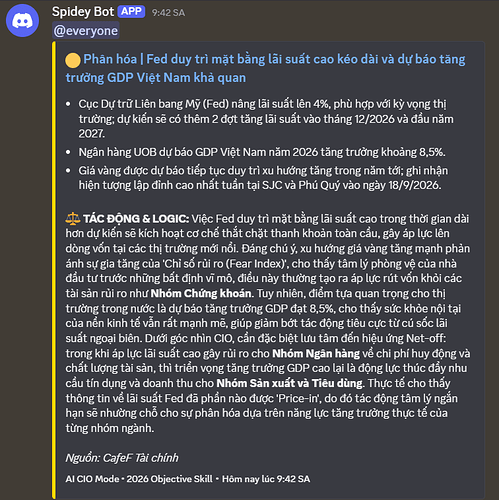The image size is (499, 500).
Task: Select the bold Nhóm Chứng khoán text
Action: click(x=201, y=293)
